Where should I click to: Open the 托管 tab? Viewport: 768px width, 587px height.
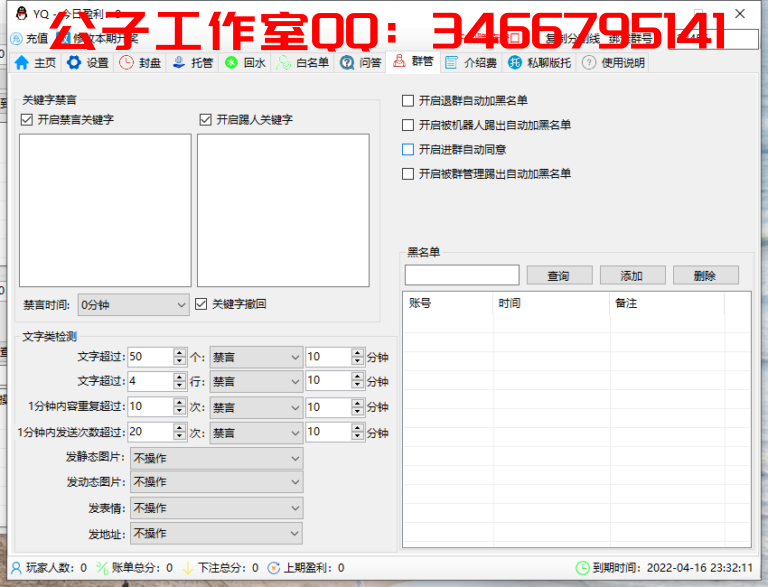tap(193, 63)
